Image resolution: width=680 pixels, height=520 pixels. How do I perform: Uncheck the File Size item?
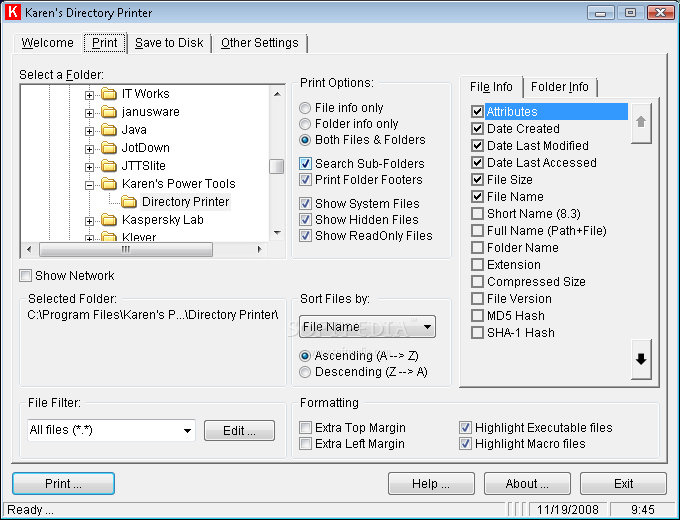477,180
